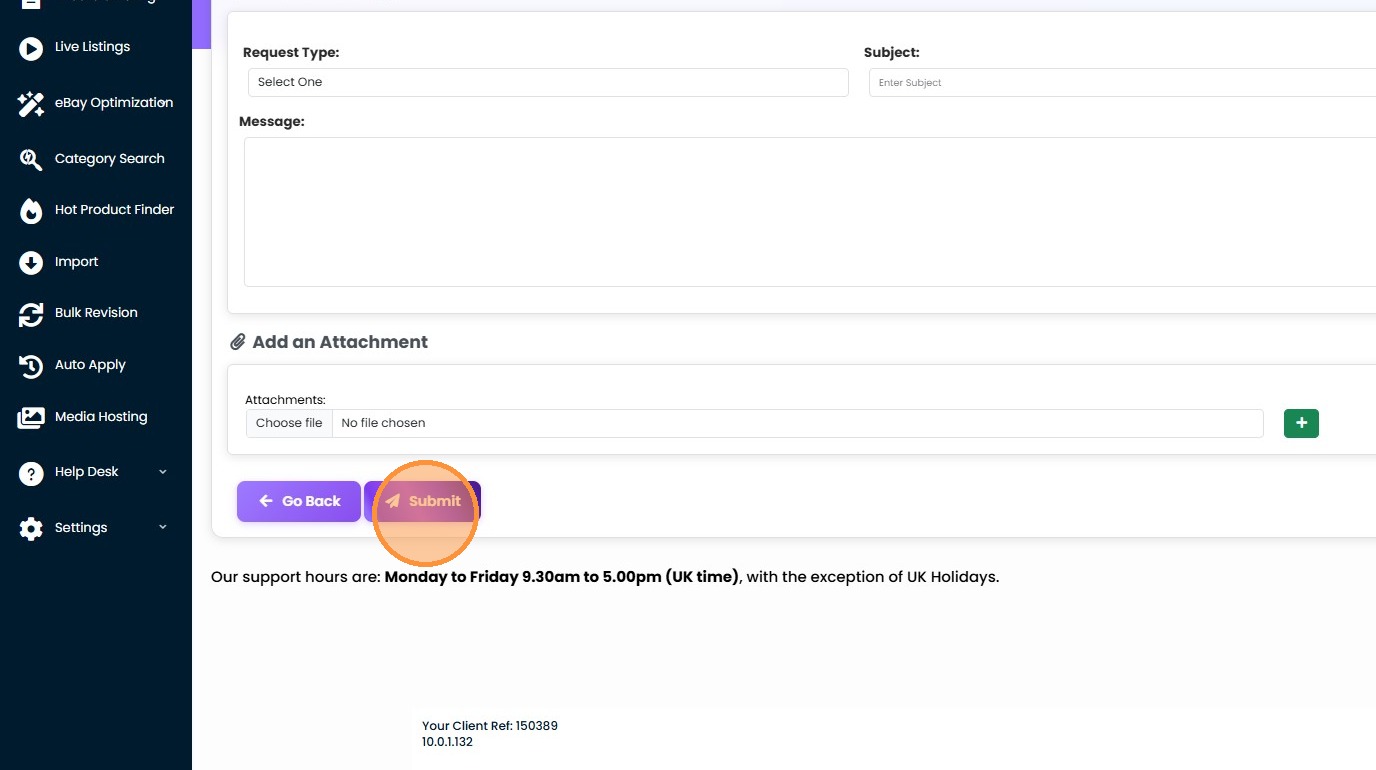Open Bulk Revision page
Viewport: 1376px width, 770px height.
click(x=96, y=313)
